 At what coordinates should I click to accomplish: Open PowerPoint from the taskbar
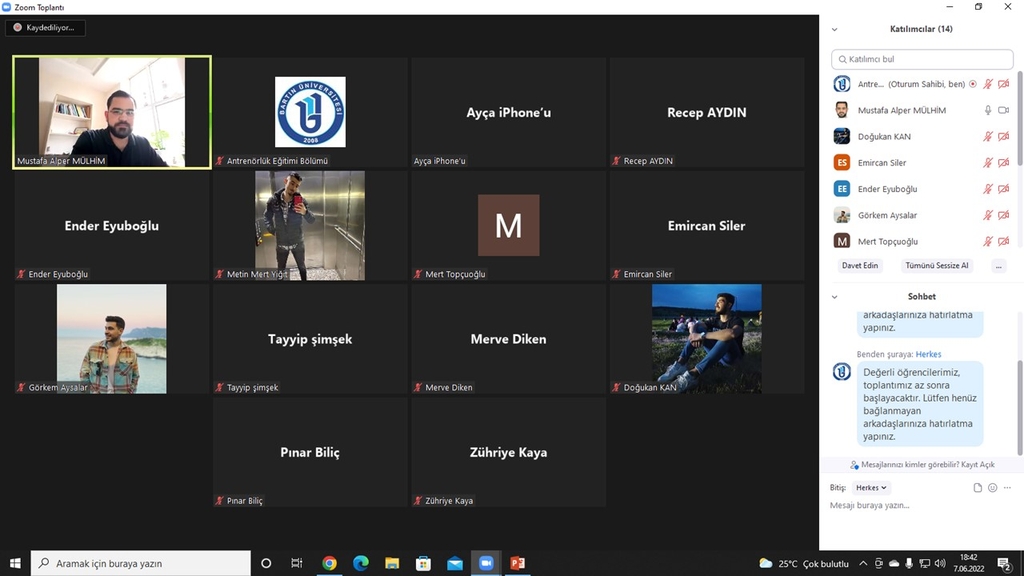[x=517, y=563]
